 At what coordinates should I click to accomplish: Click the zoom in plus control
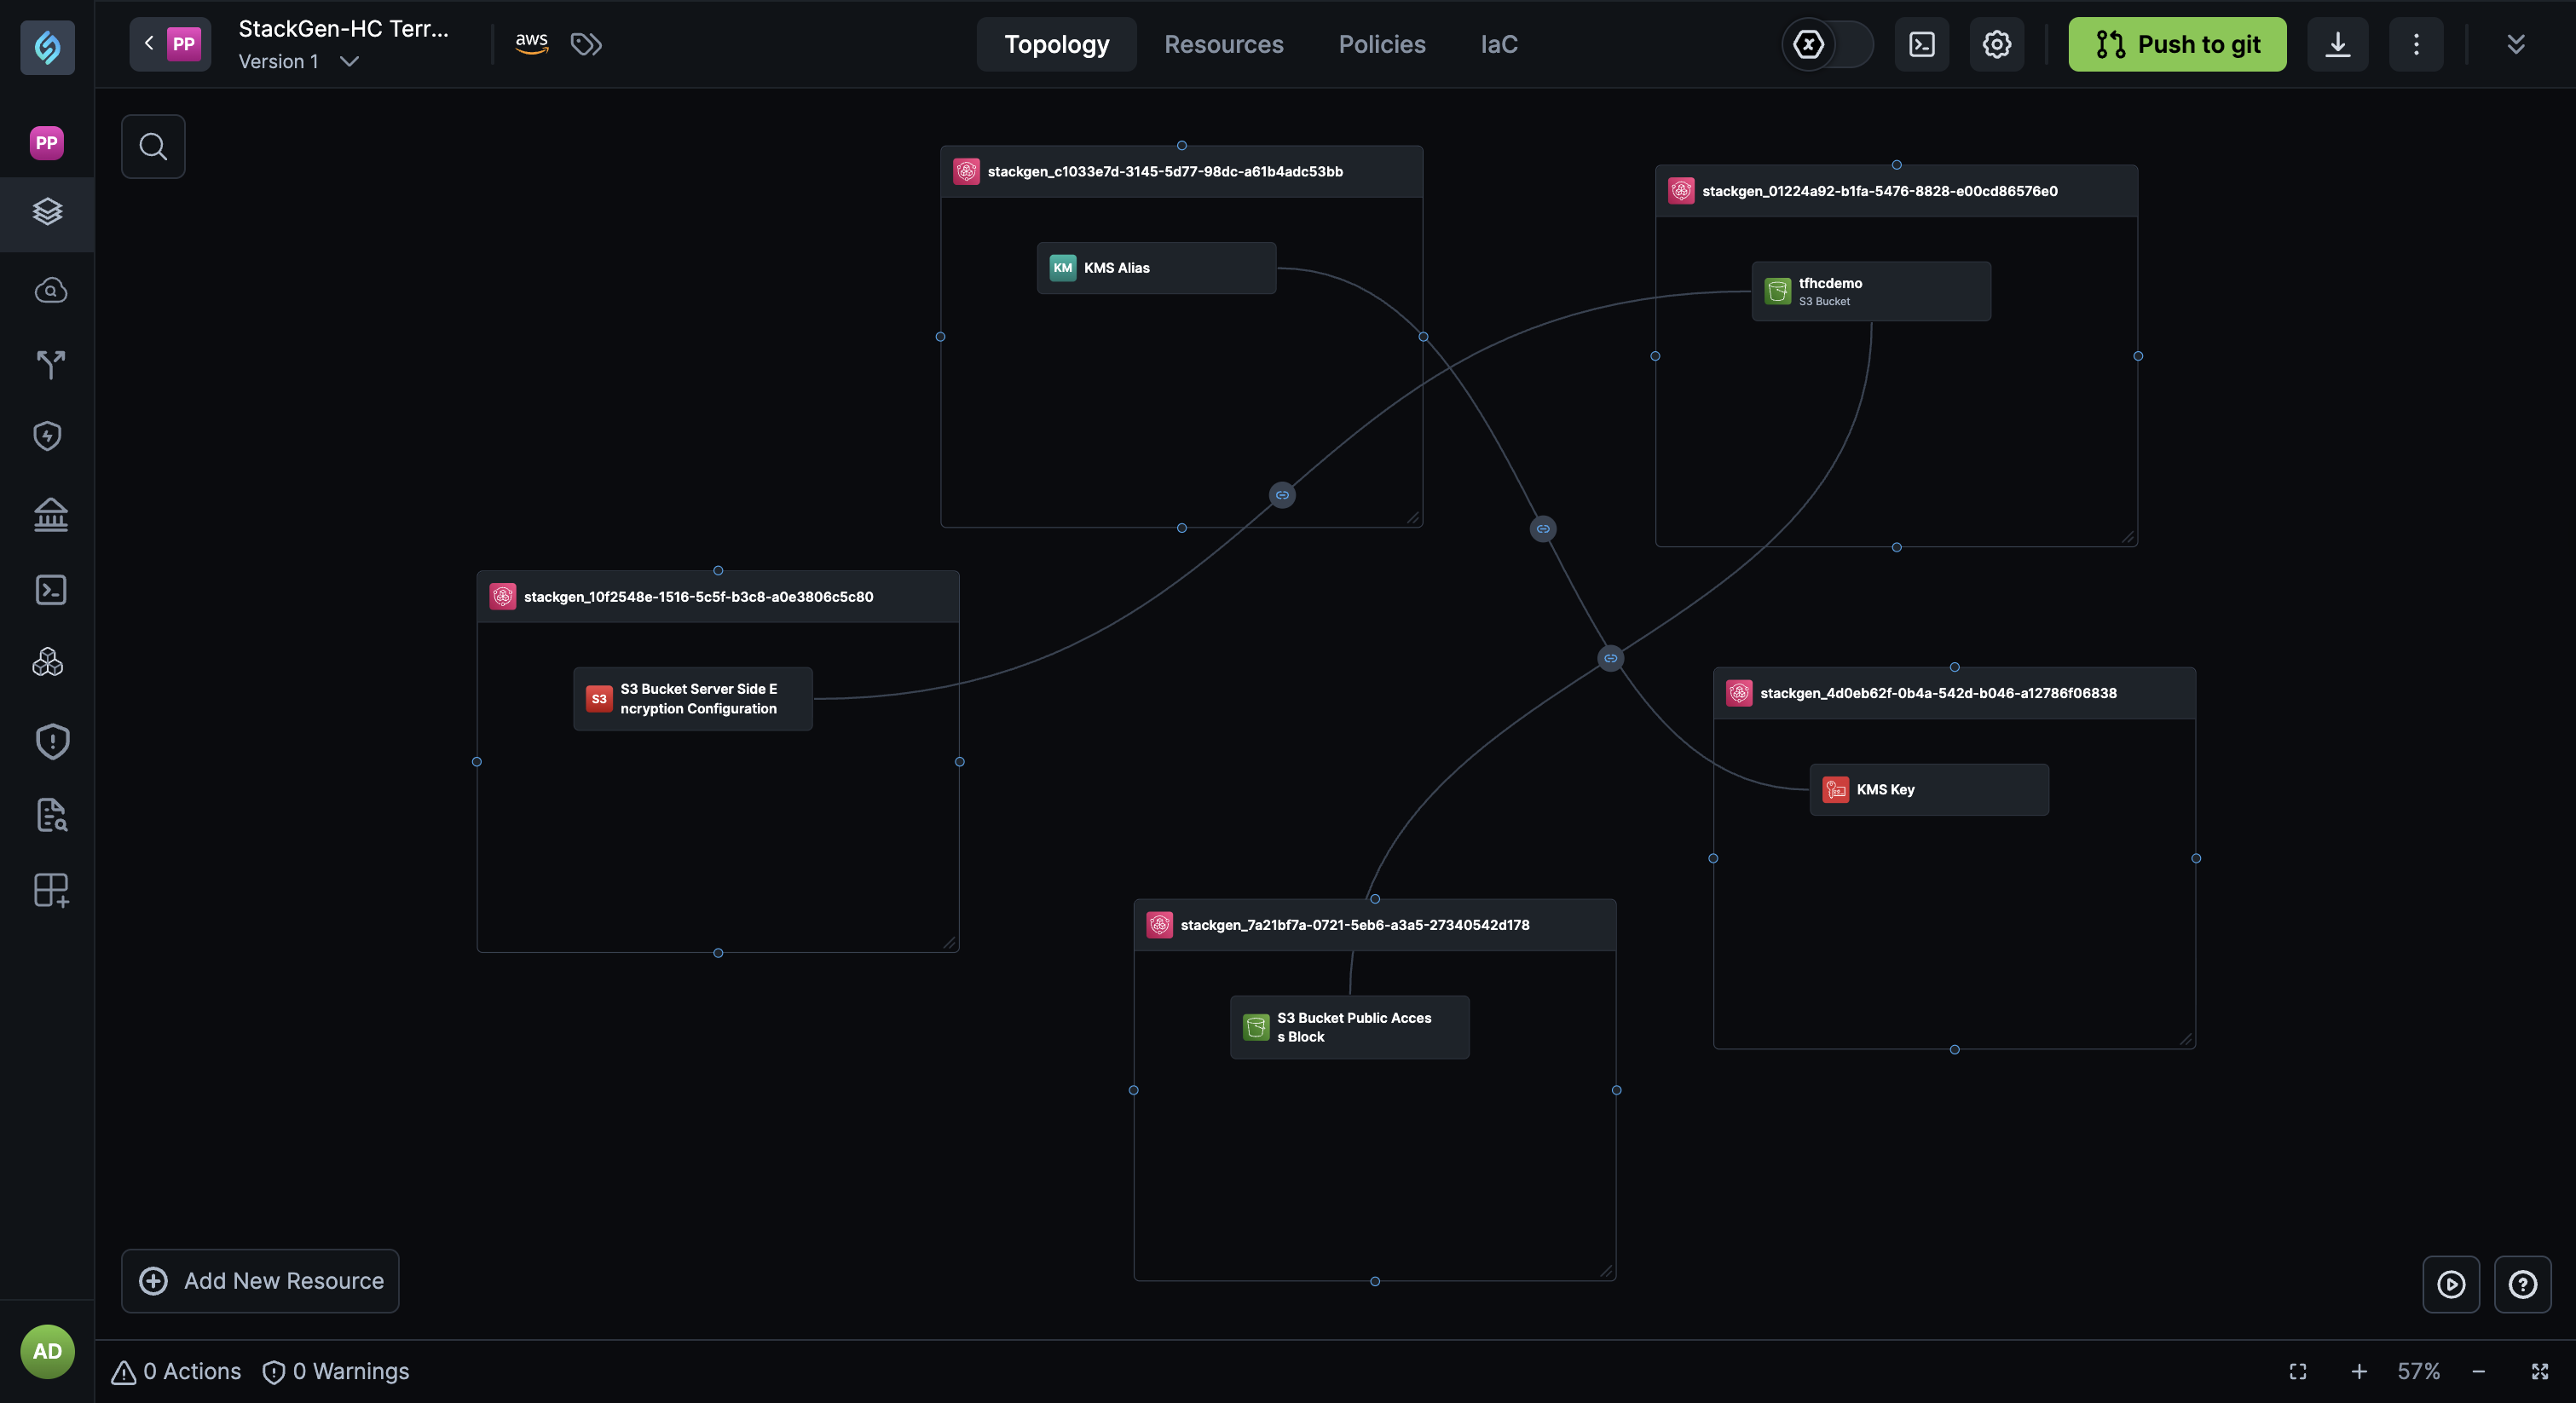coord(2359,1371)
